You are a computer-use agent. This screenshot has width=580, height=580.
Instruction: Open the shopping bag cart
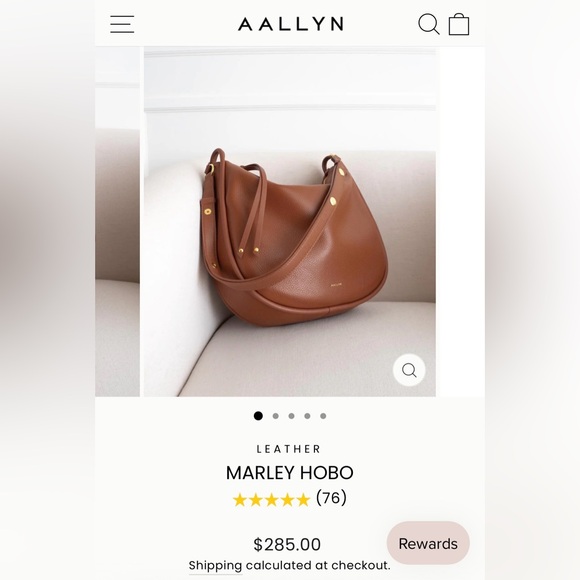click(x=459, y=24)
